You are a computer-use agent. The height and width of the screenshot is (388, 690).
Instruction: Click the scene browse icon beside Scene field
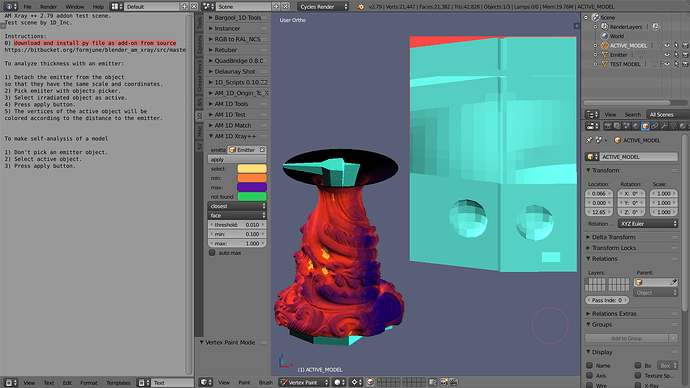click(208, 7)
